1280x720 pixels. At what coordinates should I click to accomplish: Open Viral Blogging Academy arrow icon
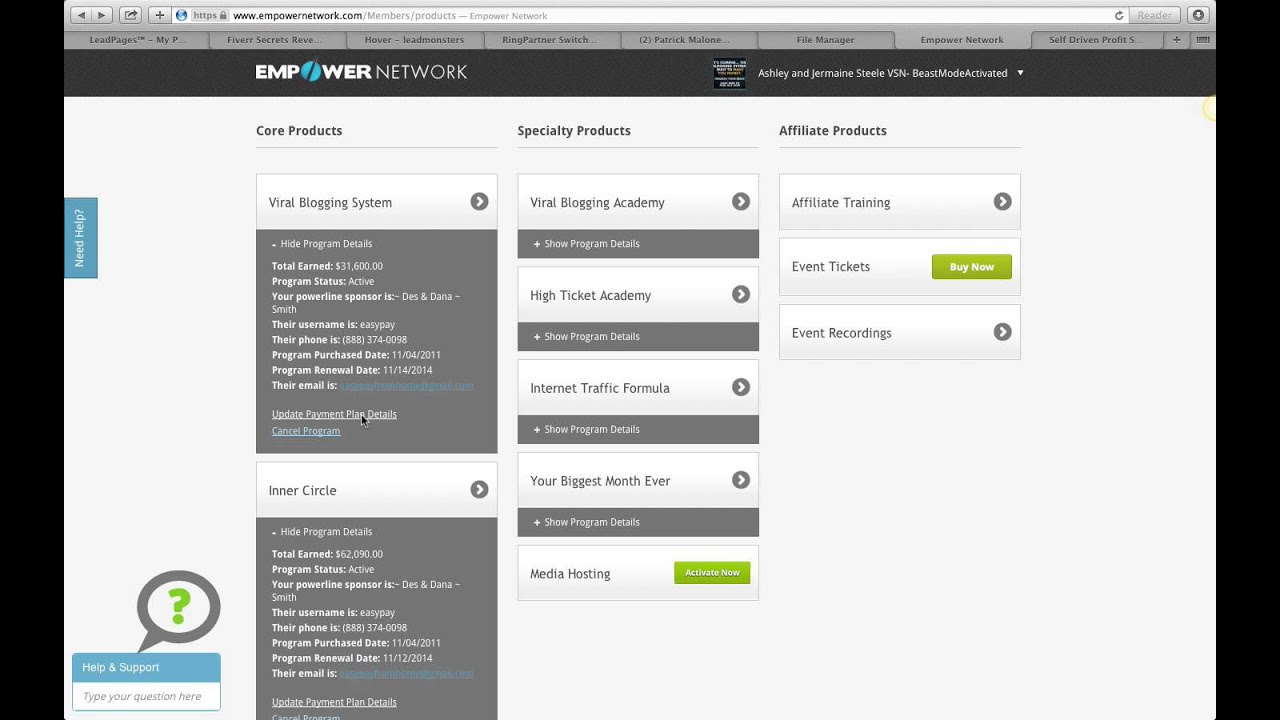(741, 201)
